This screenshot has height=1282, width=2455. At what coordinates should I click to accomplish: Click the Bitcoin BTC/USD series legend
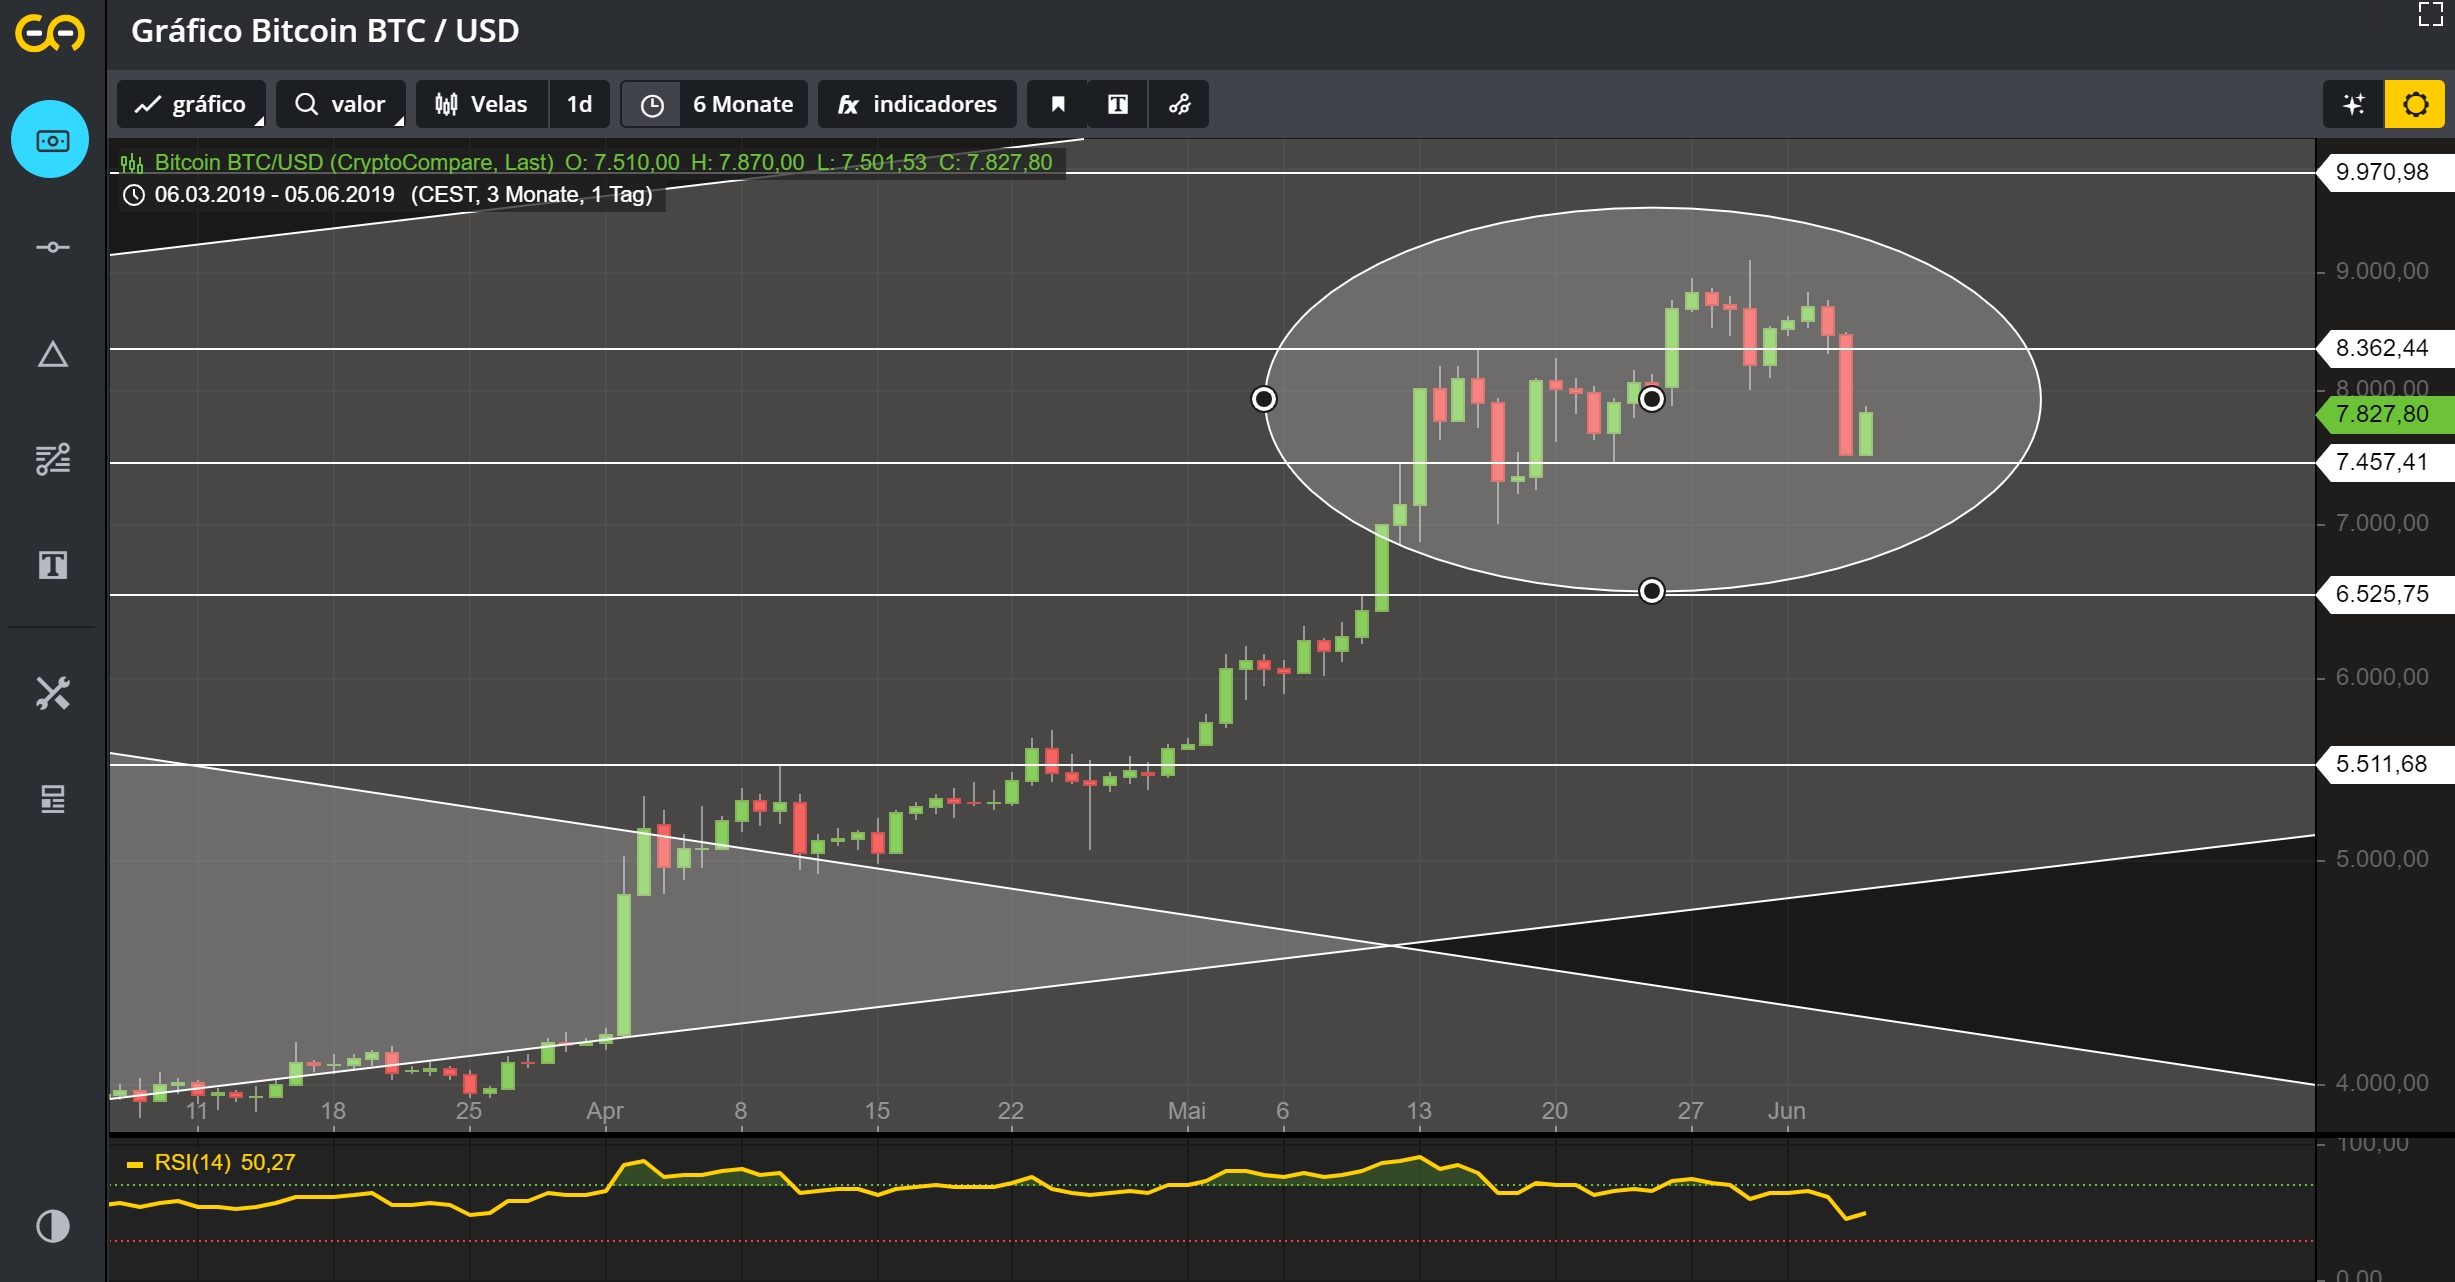pyautogui.click(x=587, y=162)
